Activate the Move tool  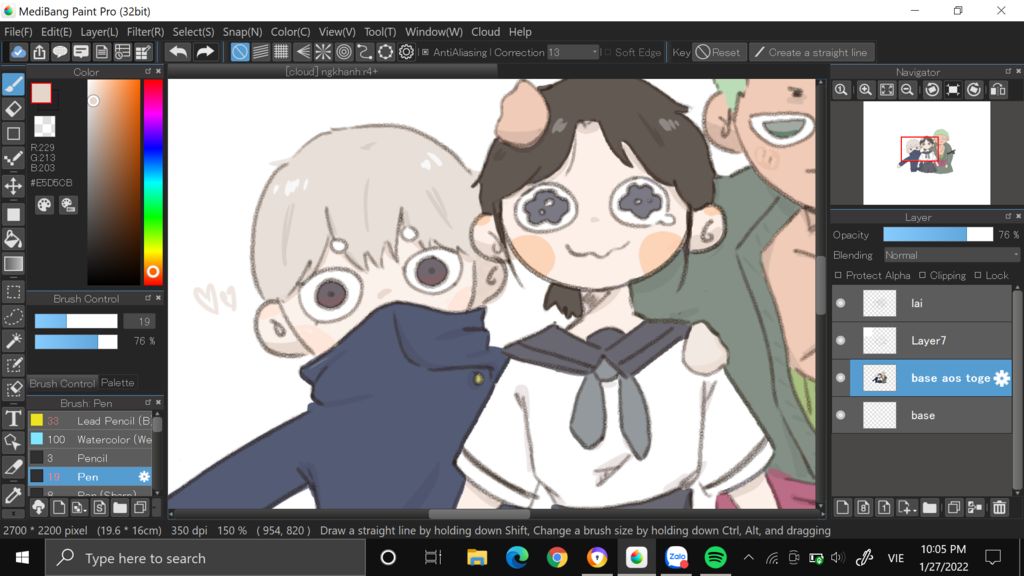tap(13, 186)
